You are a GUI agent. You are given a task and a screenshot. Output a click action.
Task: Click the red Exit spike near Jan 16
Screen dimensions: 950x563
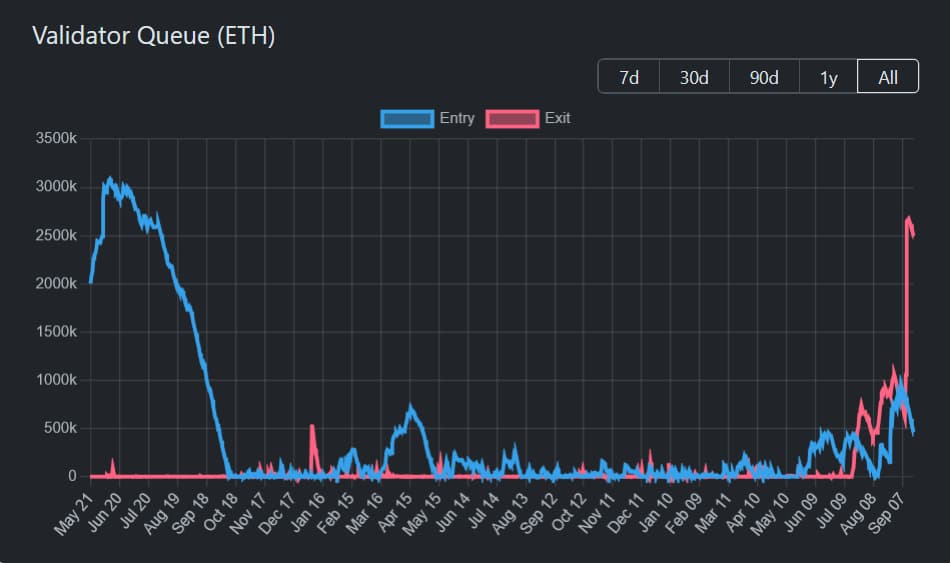[x=312, y=428]
